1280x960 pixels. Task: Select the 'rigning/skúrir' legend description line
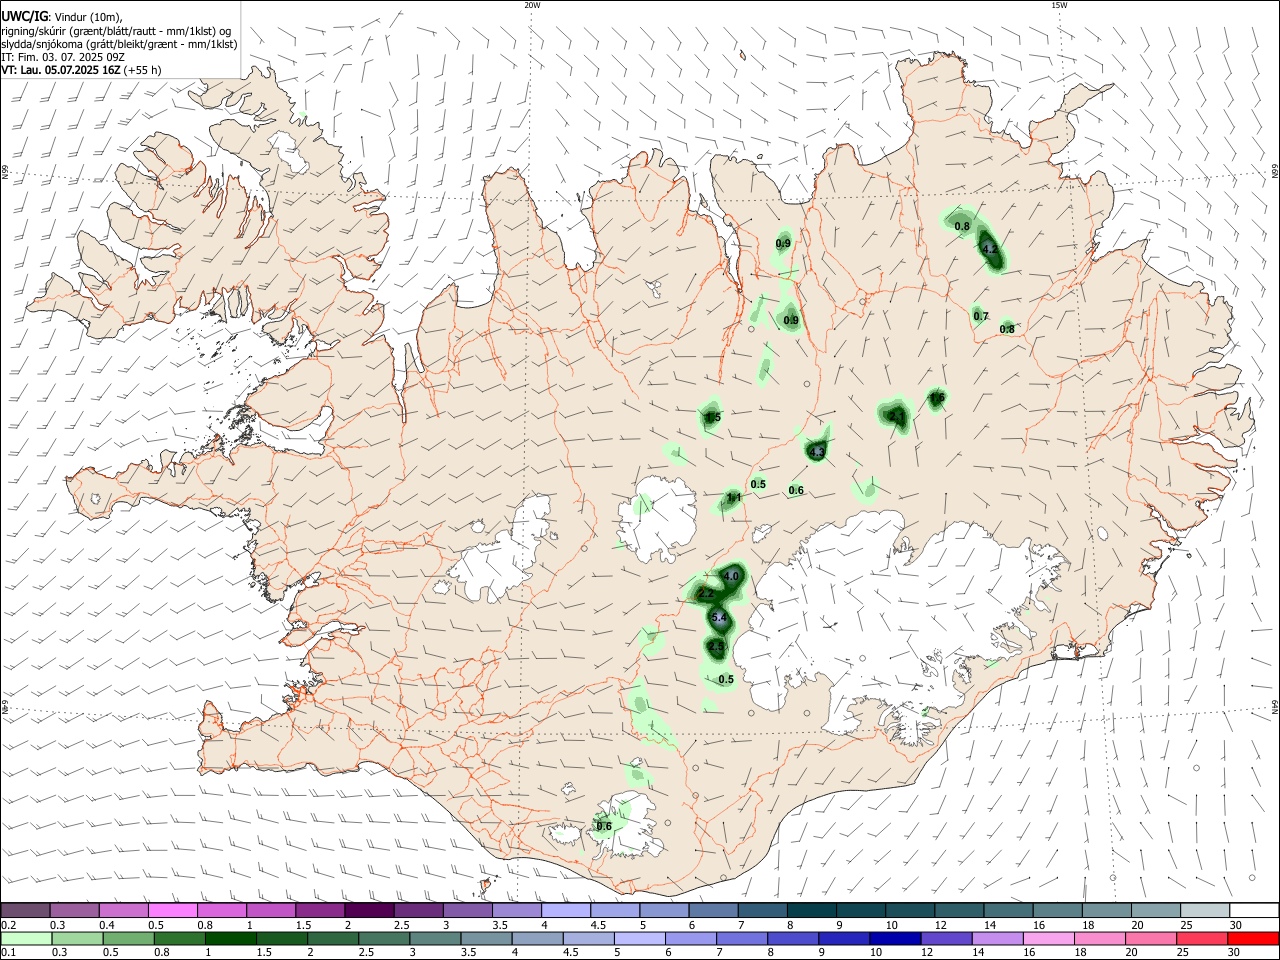point(117,31)
